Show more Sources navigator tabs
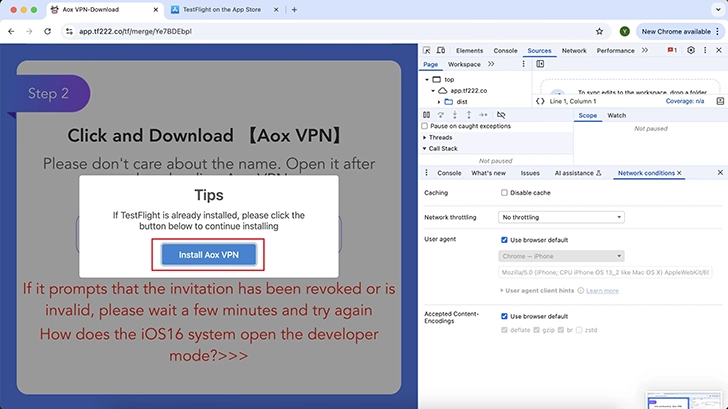Viewport: 728px width, 409px height. click(x=491, y=64)
